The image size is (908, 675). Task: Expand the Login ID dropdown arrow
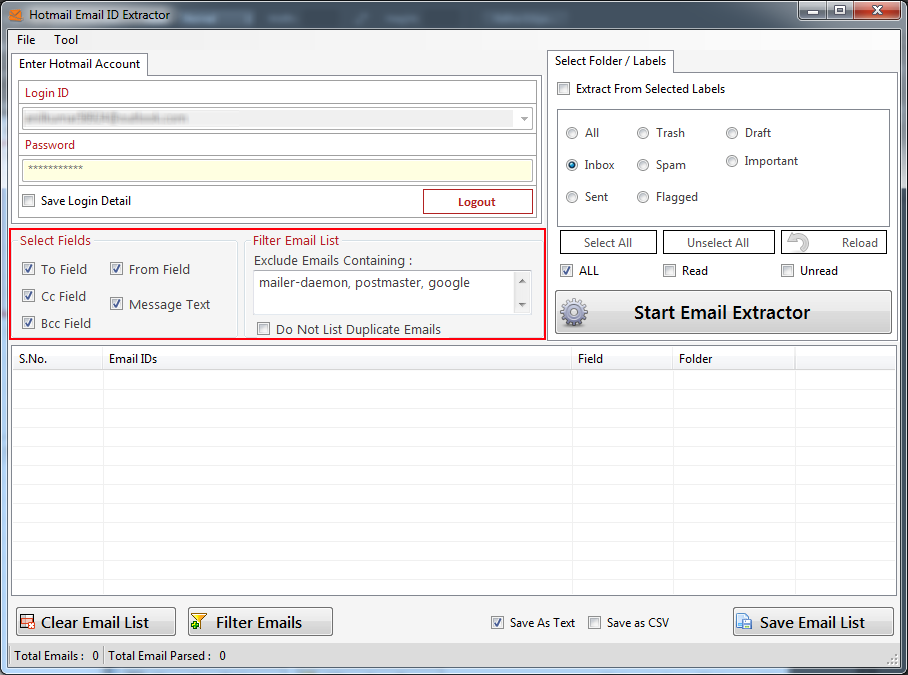[x=524, y=119]
